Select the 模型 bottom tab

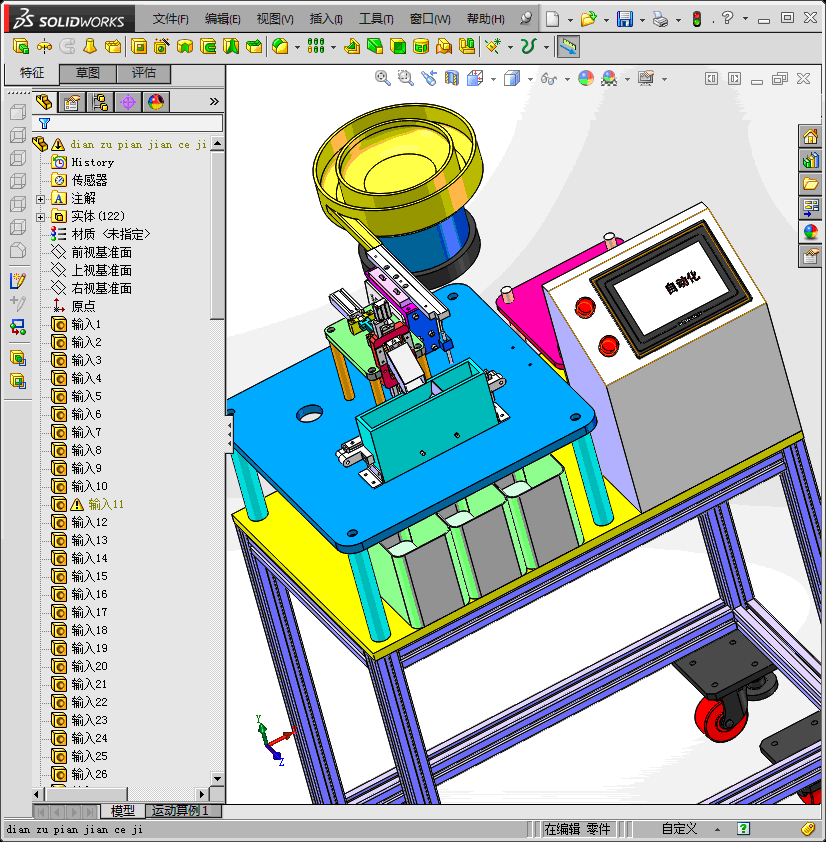coord(122,810)
